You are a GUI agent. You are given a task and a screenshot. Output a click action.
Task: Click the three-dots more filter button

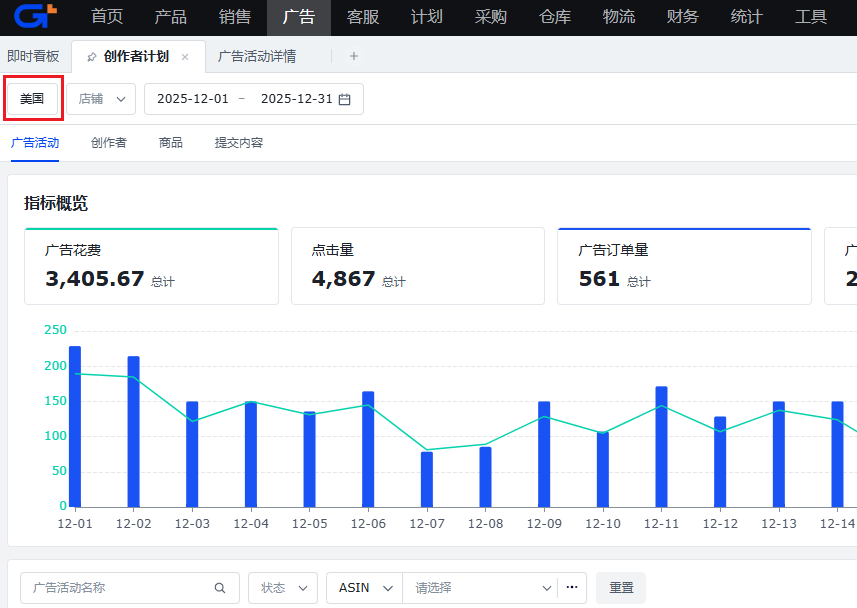tap(572, 587)
